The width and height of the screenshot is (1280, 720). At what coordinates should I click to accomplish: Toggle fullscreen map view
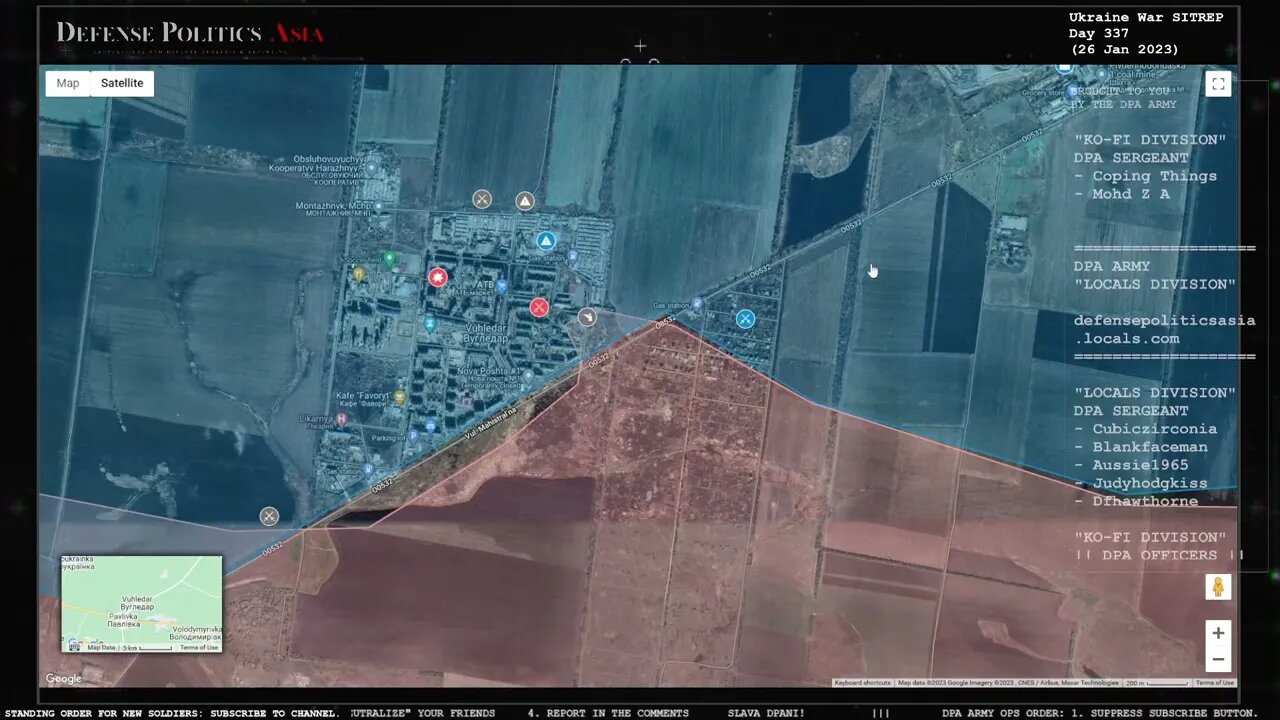pos(1218,85)
